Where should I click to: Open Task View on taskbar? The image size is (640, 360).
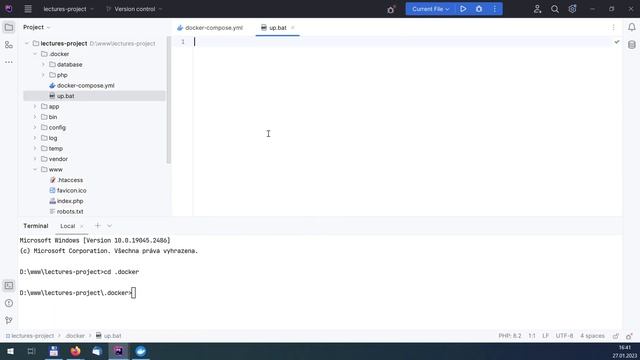tap(31, 351)
